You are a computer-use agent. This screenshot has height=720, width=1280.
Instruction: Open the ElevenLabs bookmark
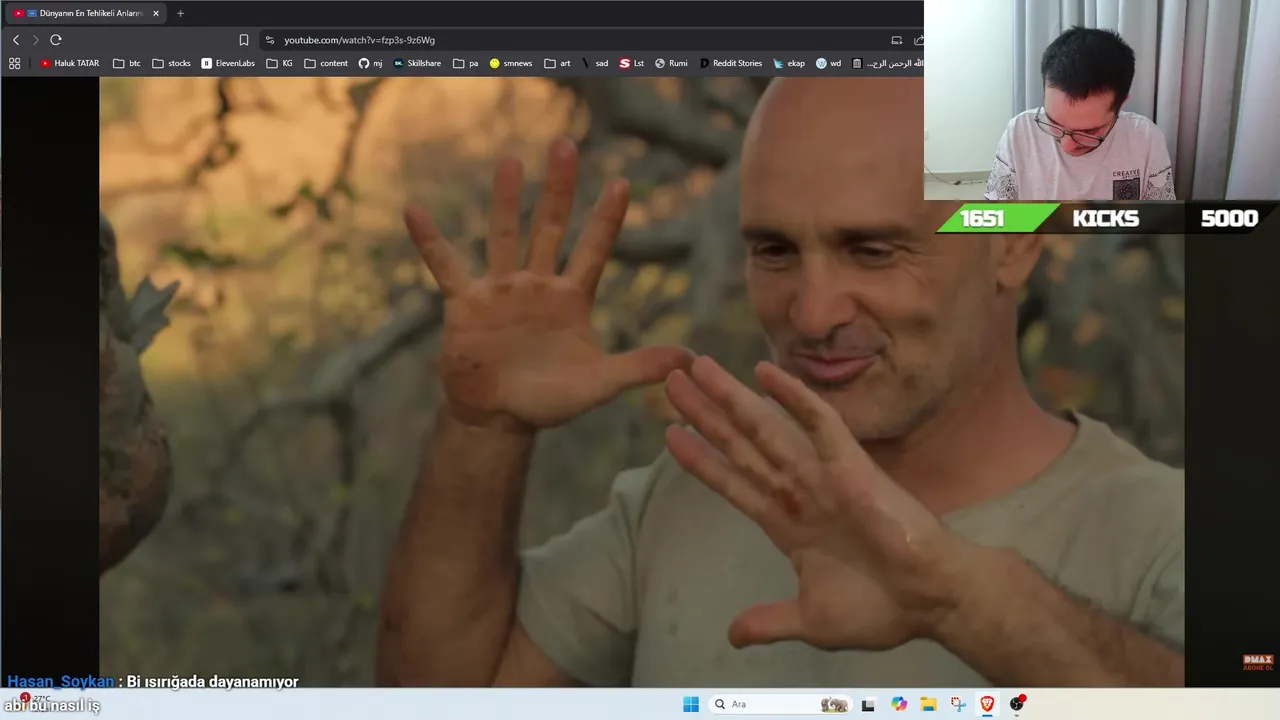(228, 63)
